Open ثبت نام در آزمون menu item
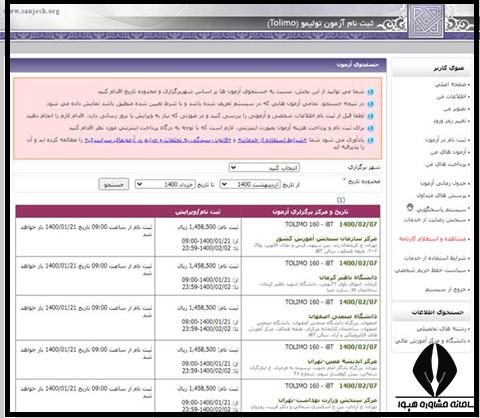The width and height of the screenshot is (480, 418). click(x=445, y=140)
